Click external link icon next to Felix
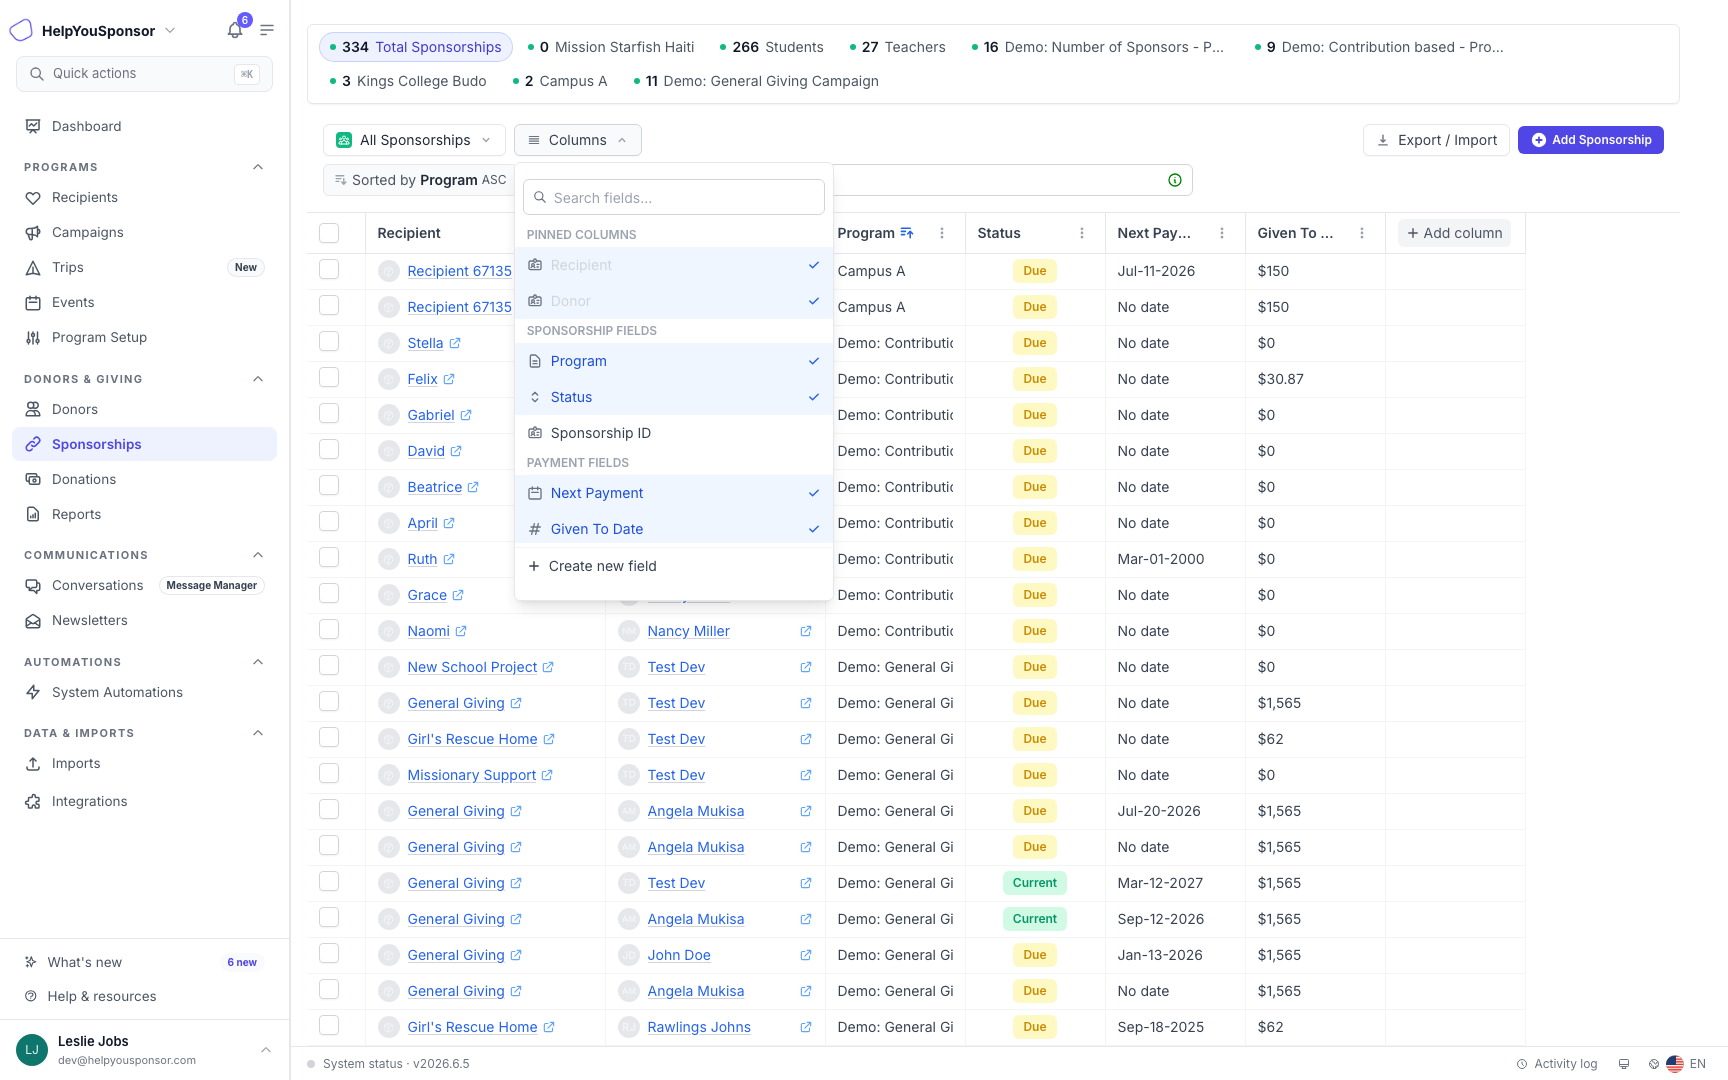1728x1080 pixels. point(449,379)
